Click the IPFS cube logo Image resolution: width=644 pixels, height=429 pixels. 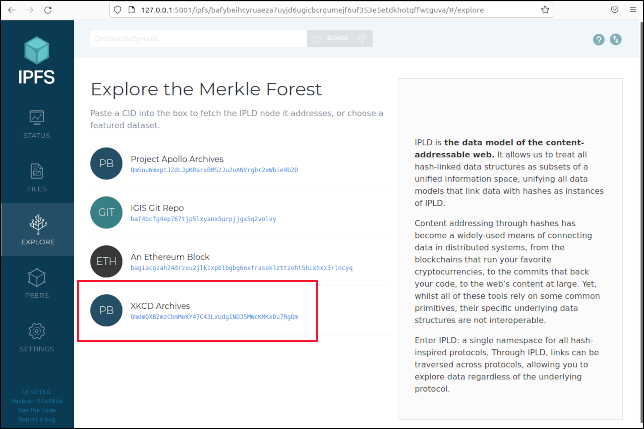37,50
